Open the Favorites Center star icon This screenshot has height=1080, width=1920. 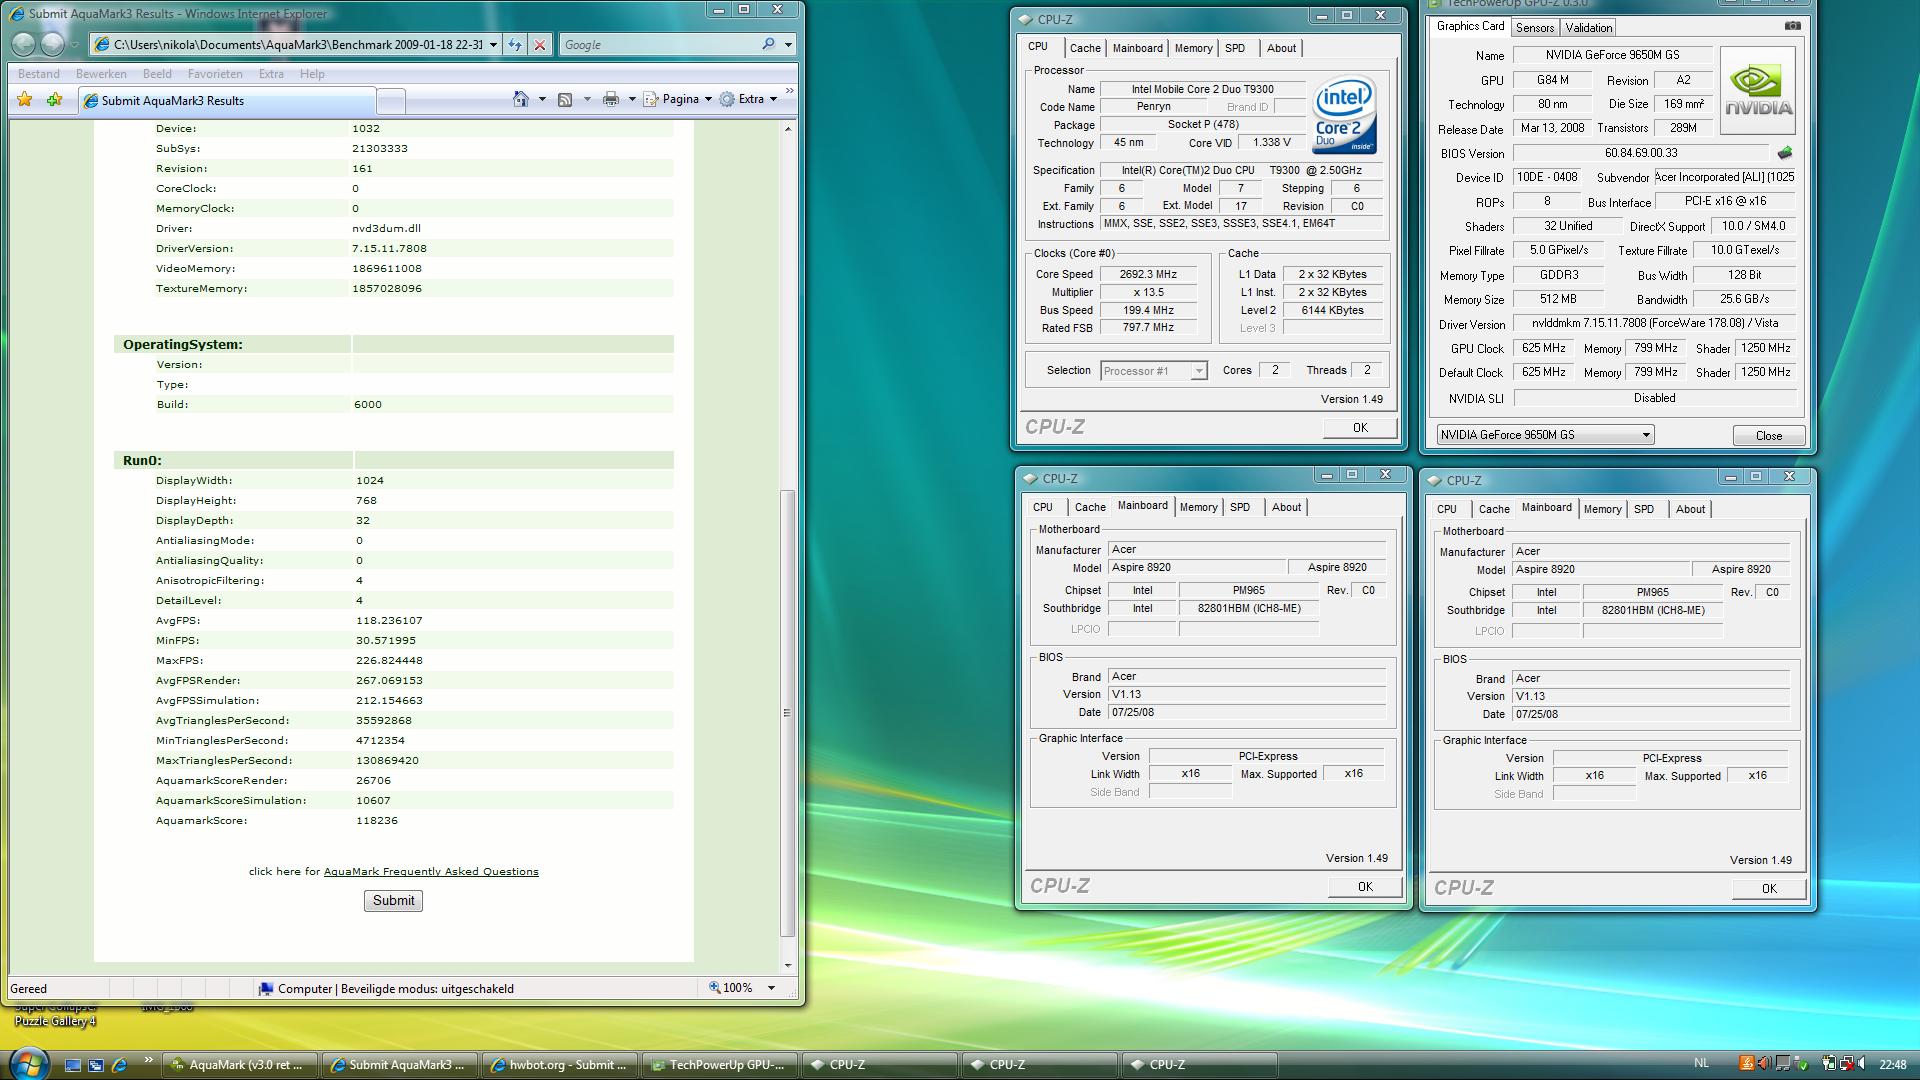[25, 99]
